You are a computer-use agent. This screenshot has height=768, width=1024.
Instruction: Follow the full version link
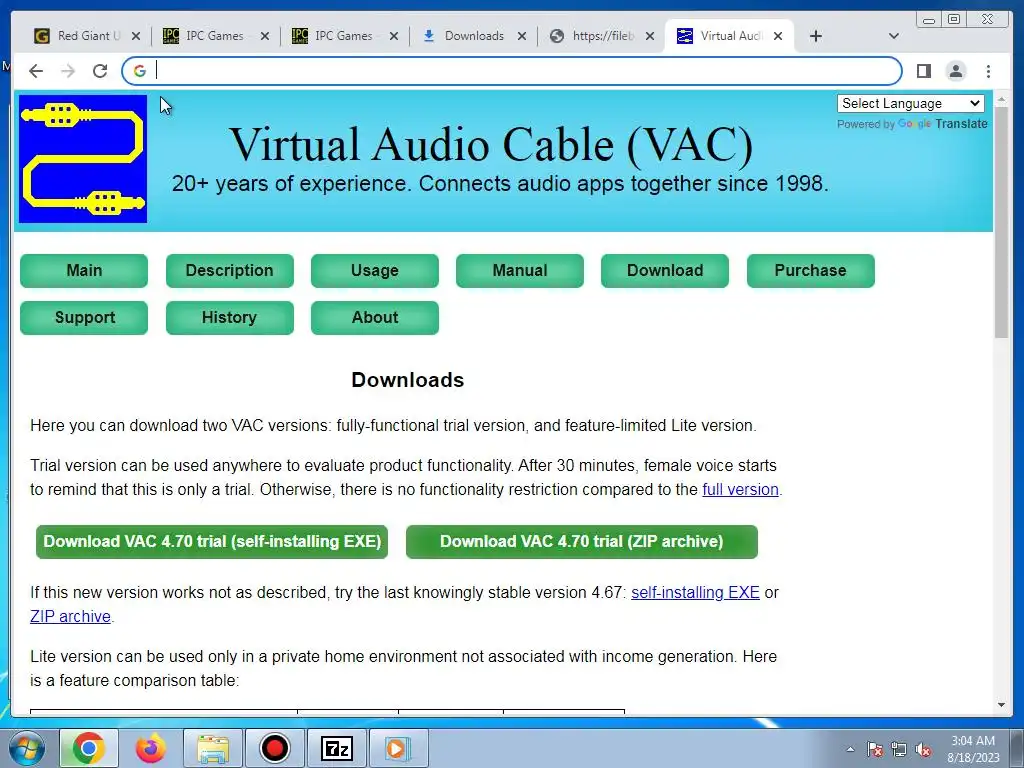coord(740,490)
